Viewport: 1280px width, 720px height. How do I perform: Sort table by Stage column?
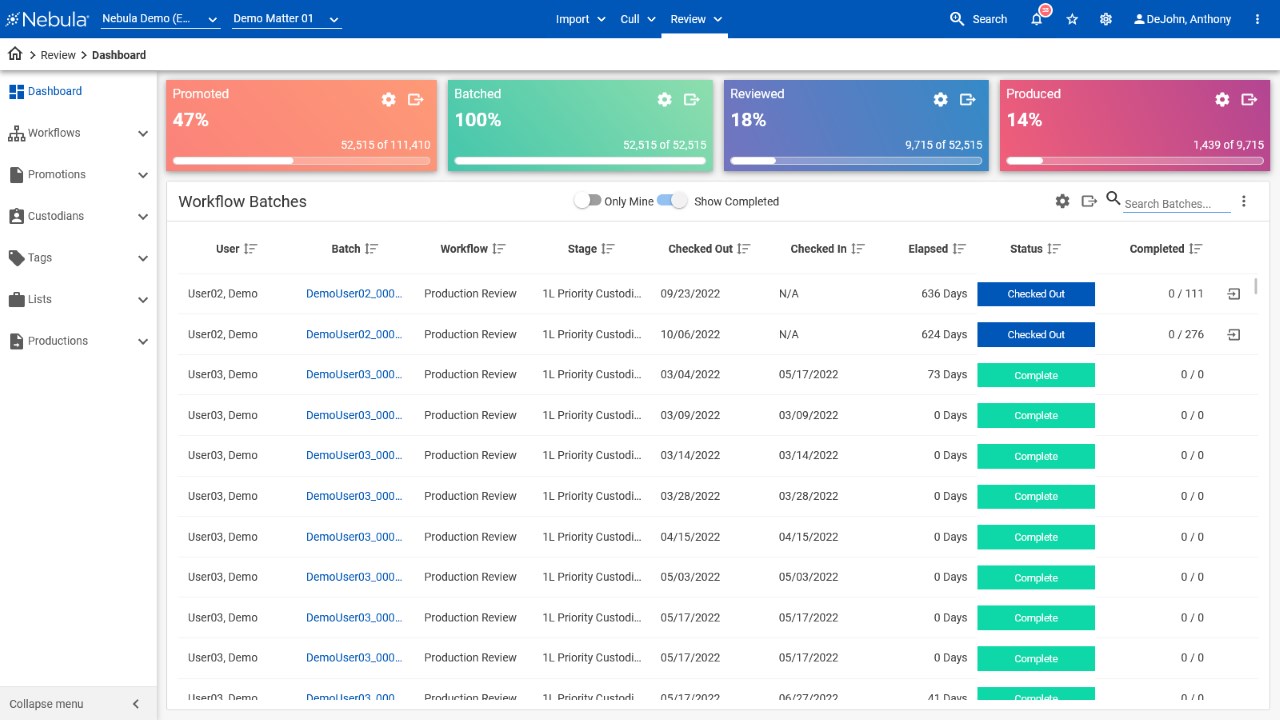(608, 249)
